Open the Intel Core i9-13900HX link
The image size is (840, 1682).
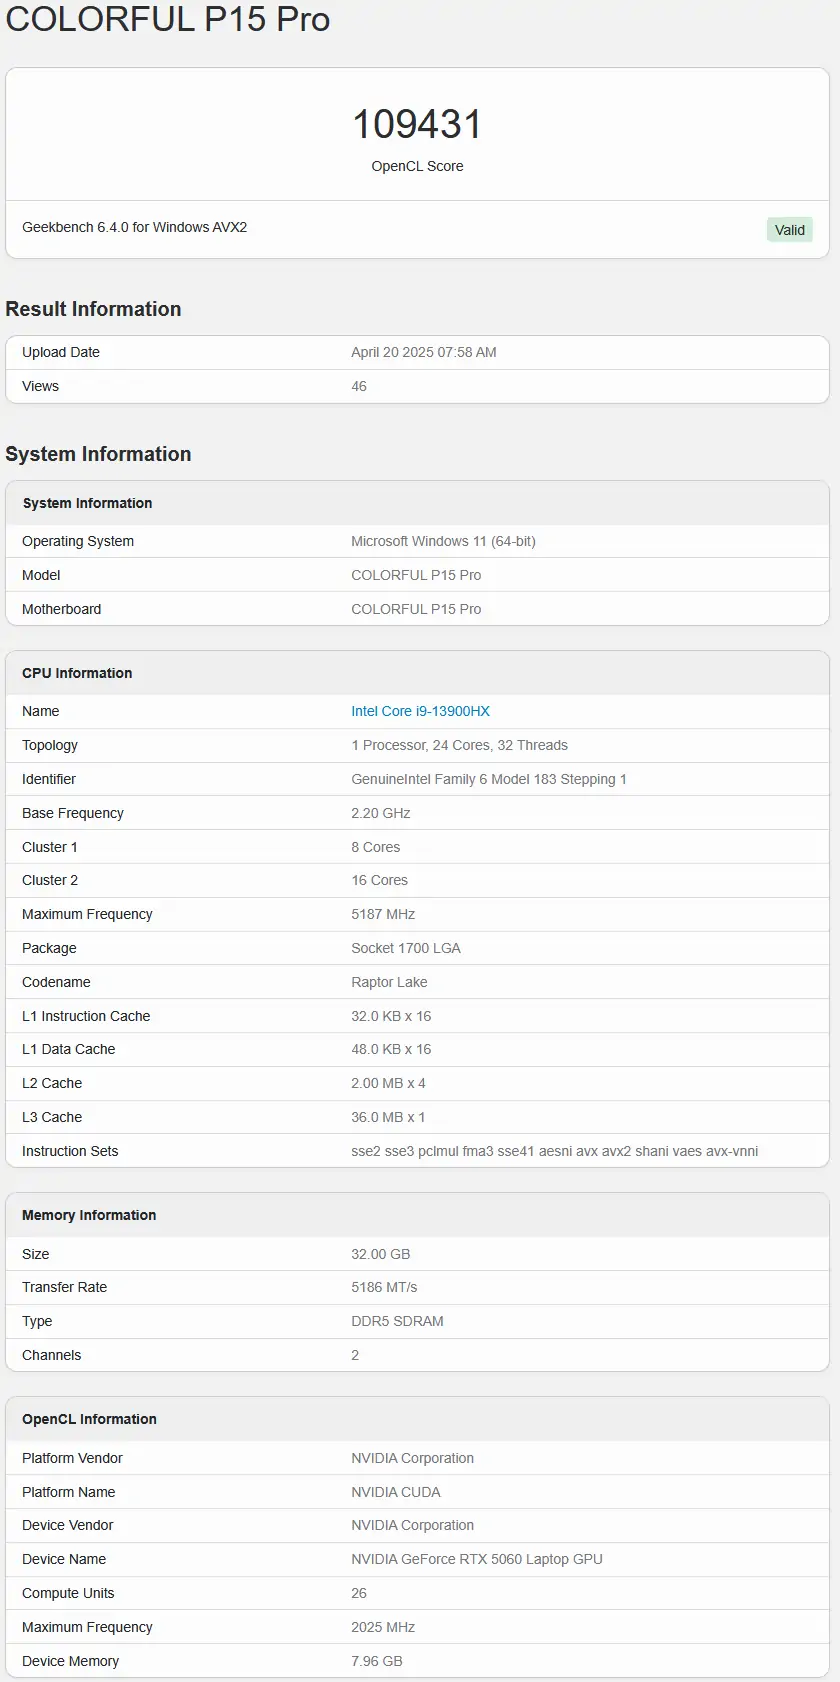[420, 711]
